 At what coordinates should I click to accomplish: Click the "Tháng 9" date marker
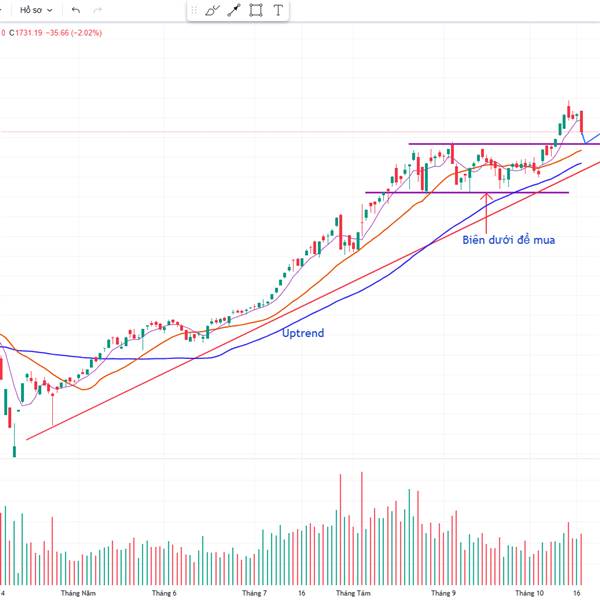(443, 592)
